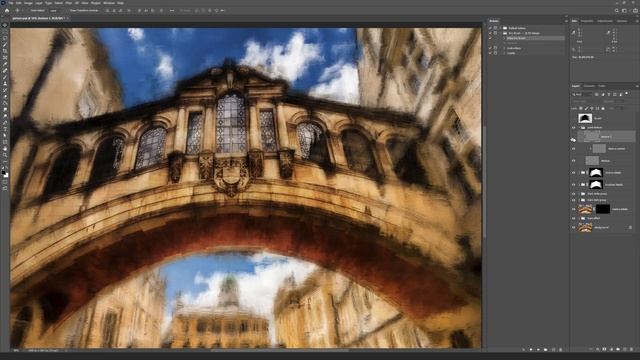Select the Move tool in the toolbar
The height and width of the screenshot is (360, 640).
click(x=5, y=25)
